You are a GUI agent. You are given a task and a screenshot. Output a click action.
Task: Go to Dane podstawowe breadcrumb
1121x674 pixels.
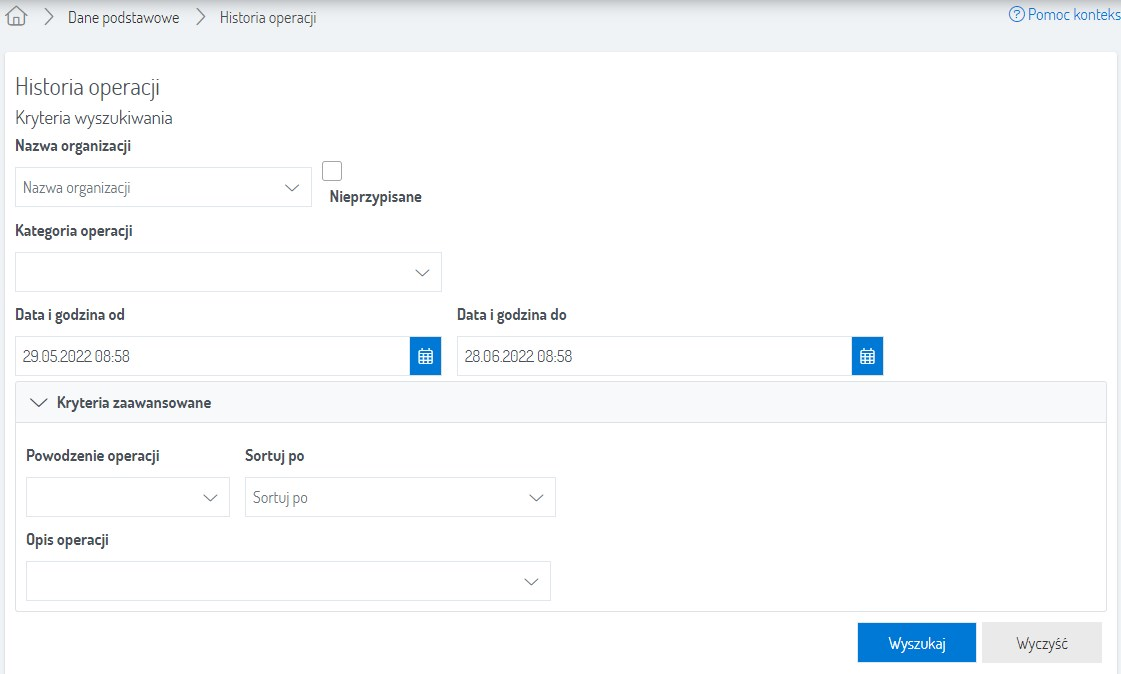click(x=123, y=18)
